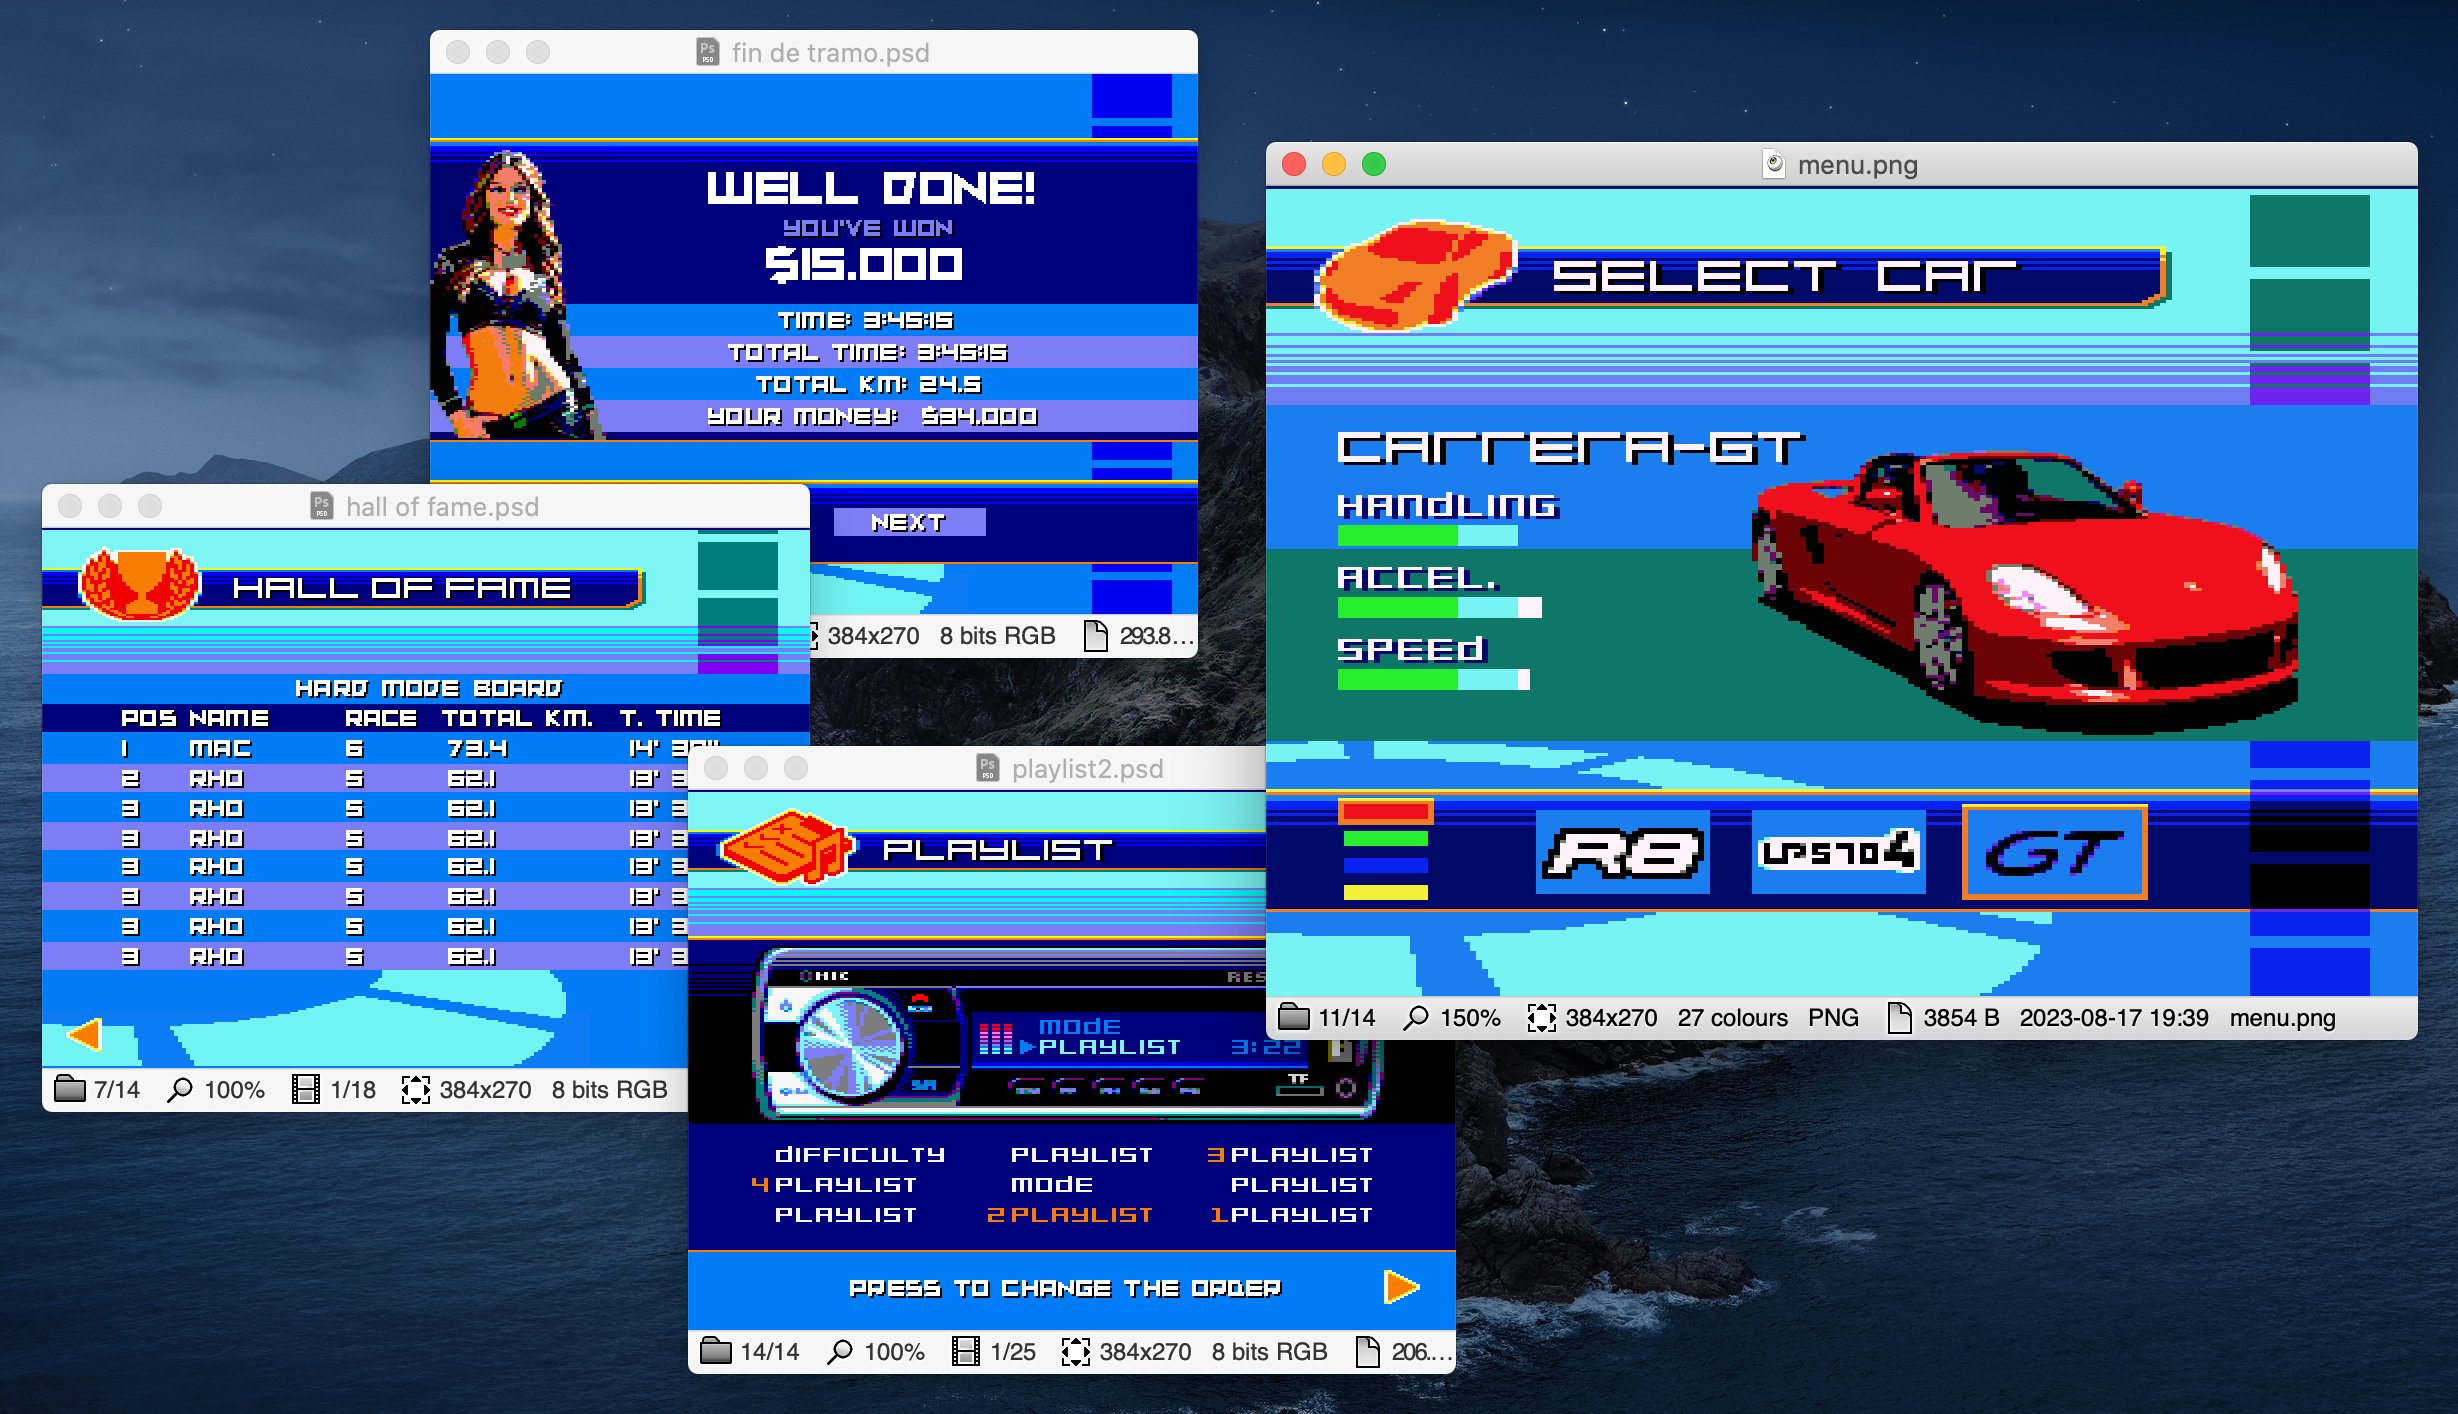Click the "1/25" frame counter in playlist2 window
Screen dimensions: 2458x1414
pos(1013,1351)
